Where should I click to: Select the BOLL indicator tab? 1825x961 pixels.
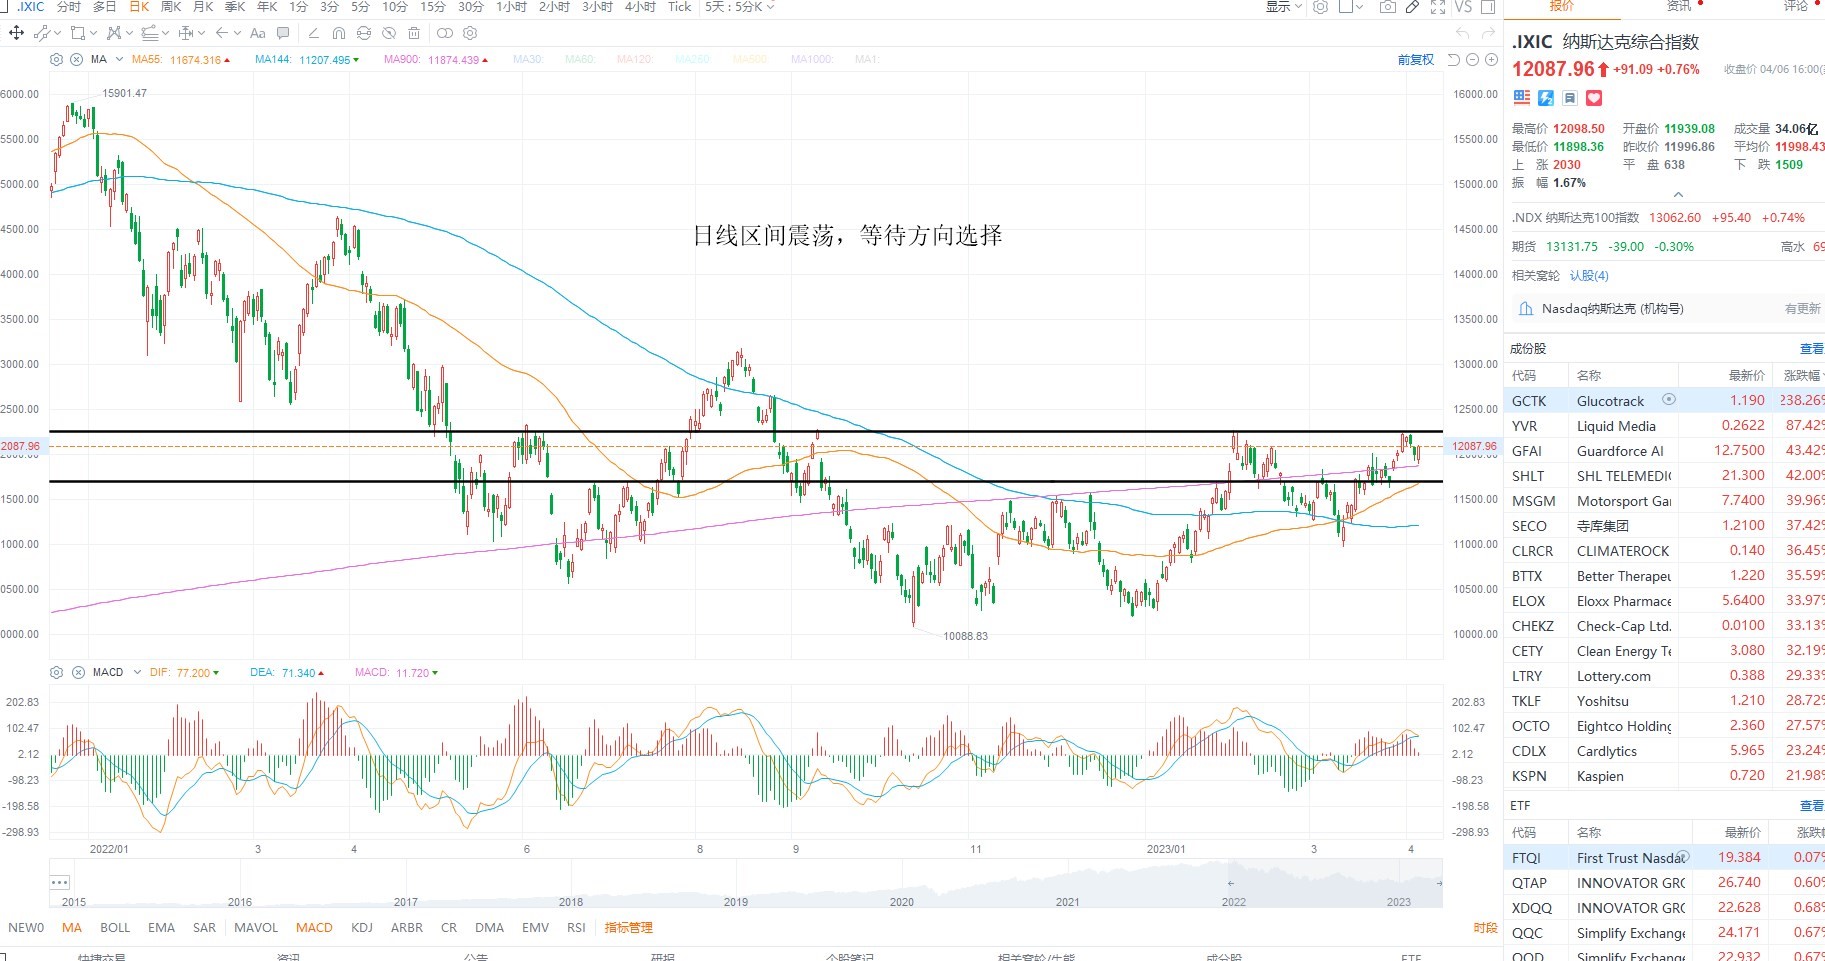click(x=115, y=927)
